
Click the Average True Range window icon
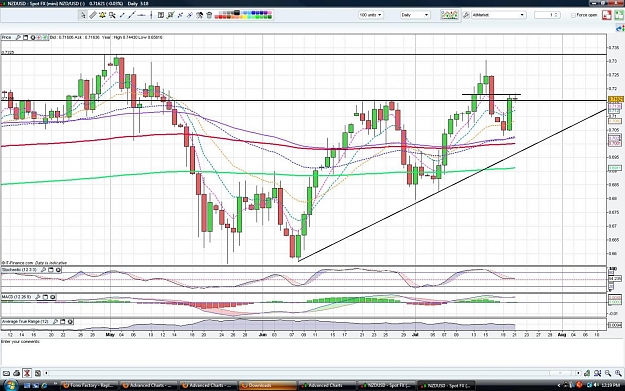coord(63,321)
